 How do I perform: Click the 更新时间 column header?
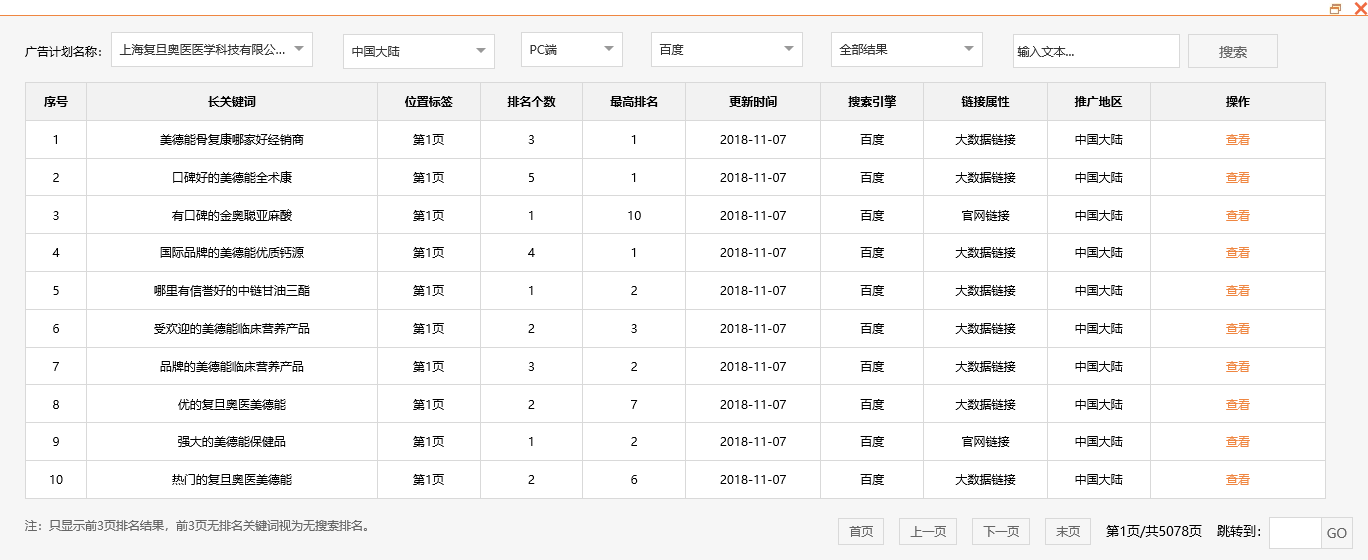[753, 102]
